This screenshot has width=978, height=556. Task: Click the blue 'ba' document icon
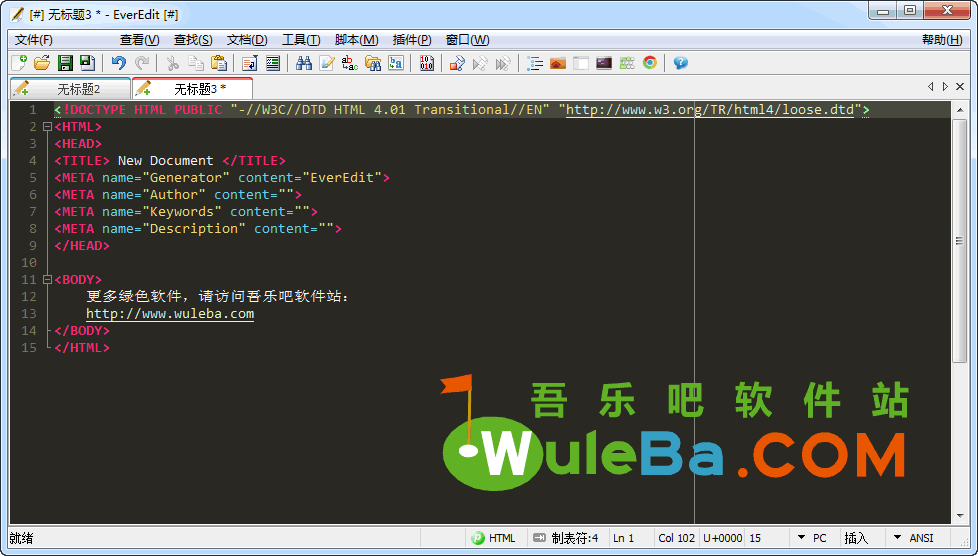tap(396, 62)
